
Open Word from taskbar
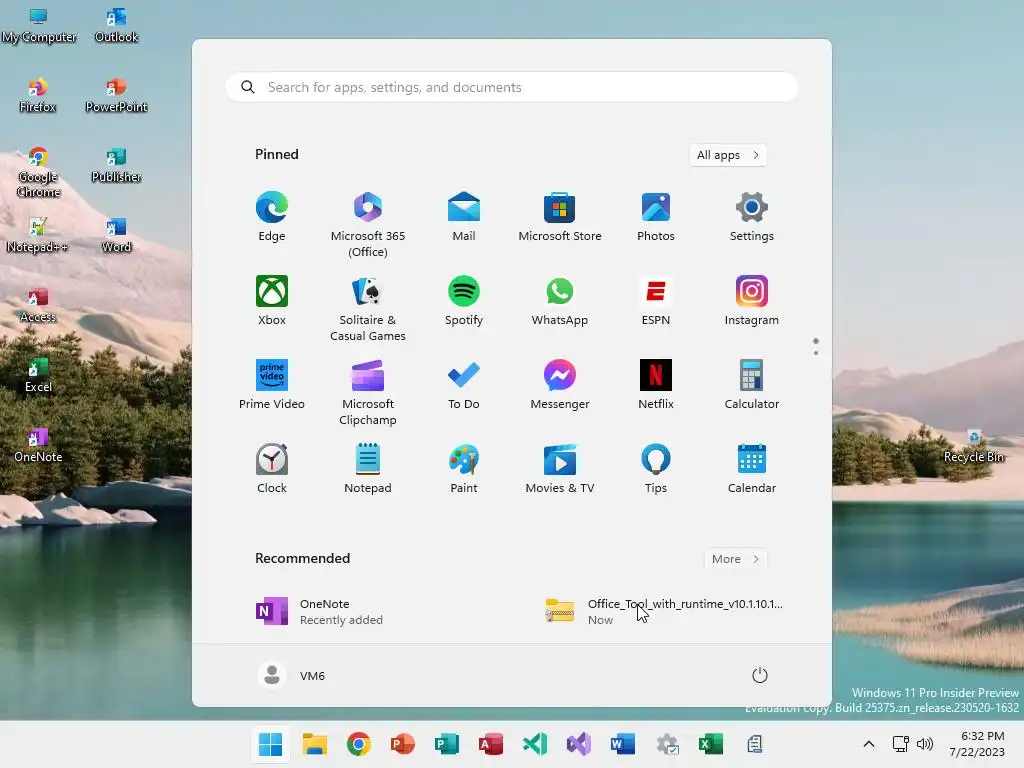point(623,744)
